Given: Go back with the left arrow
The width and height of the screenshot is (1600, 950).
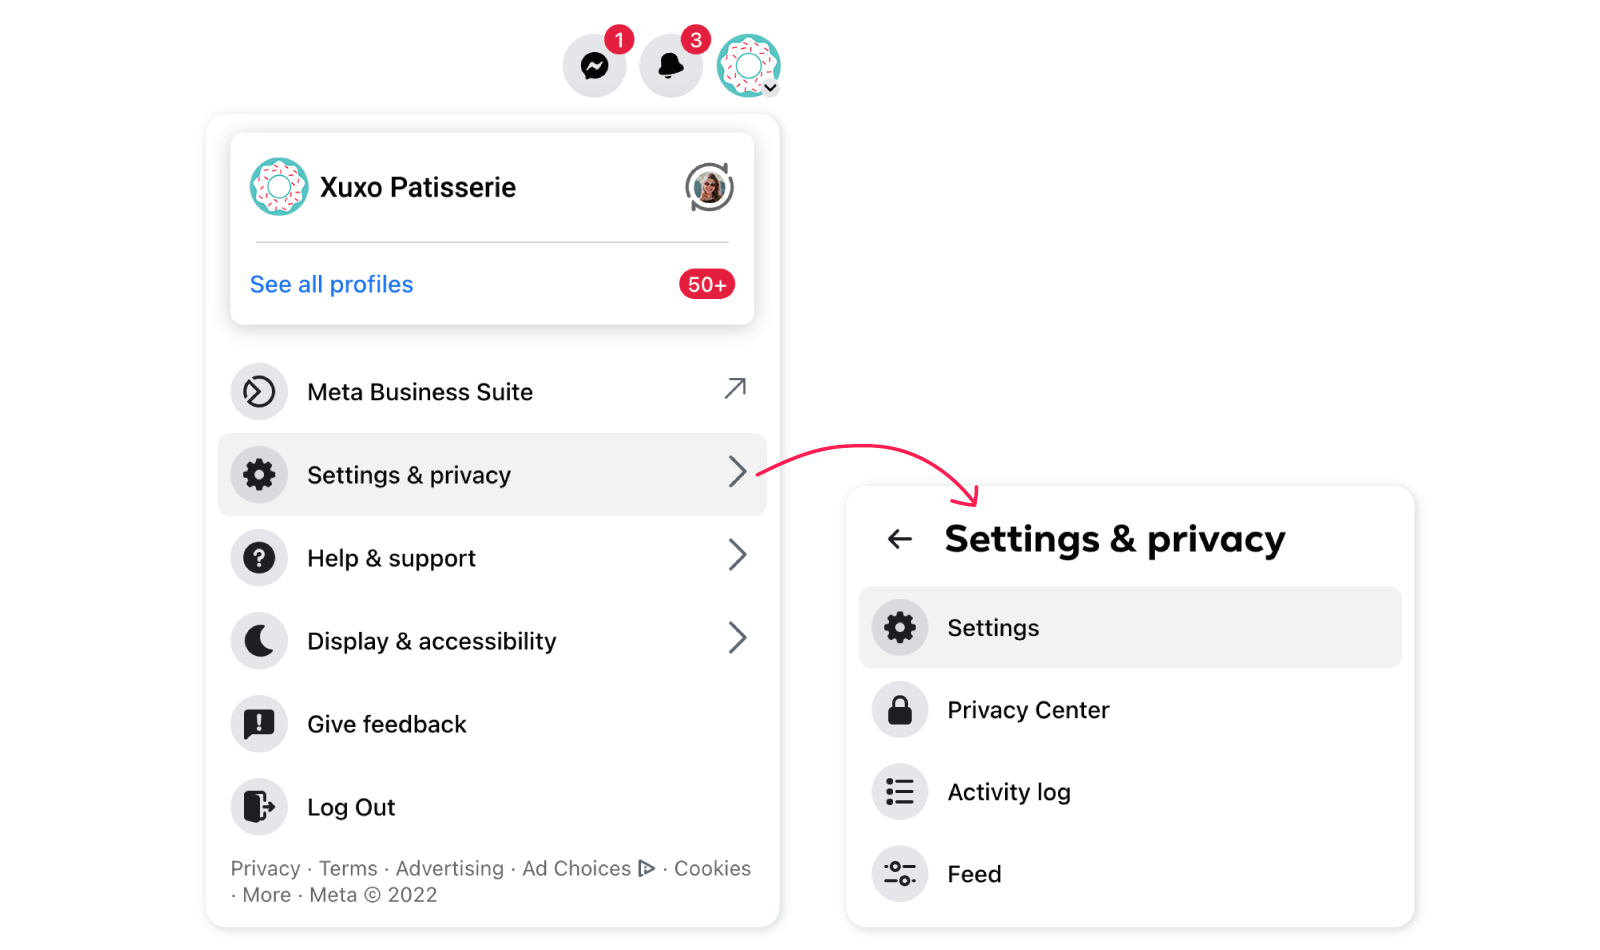Looking at the screenshot, I should click(900, 539).
